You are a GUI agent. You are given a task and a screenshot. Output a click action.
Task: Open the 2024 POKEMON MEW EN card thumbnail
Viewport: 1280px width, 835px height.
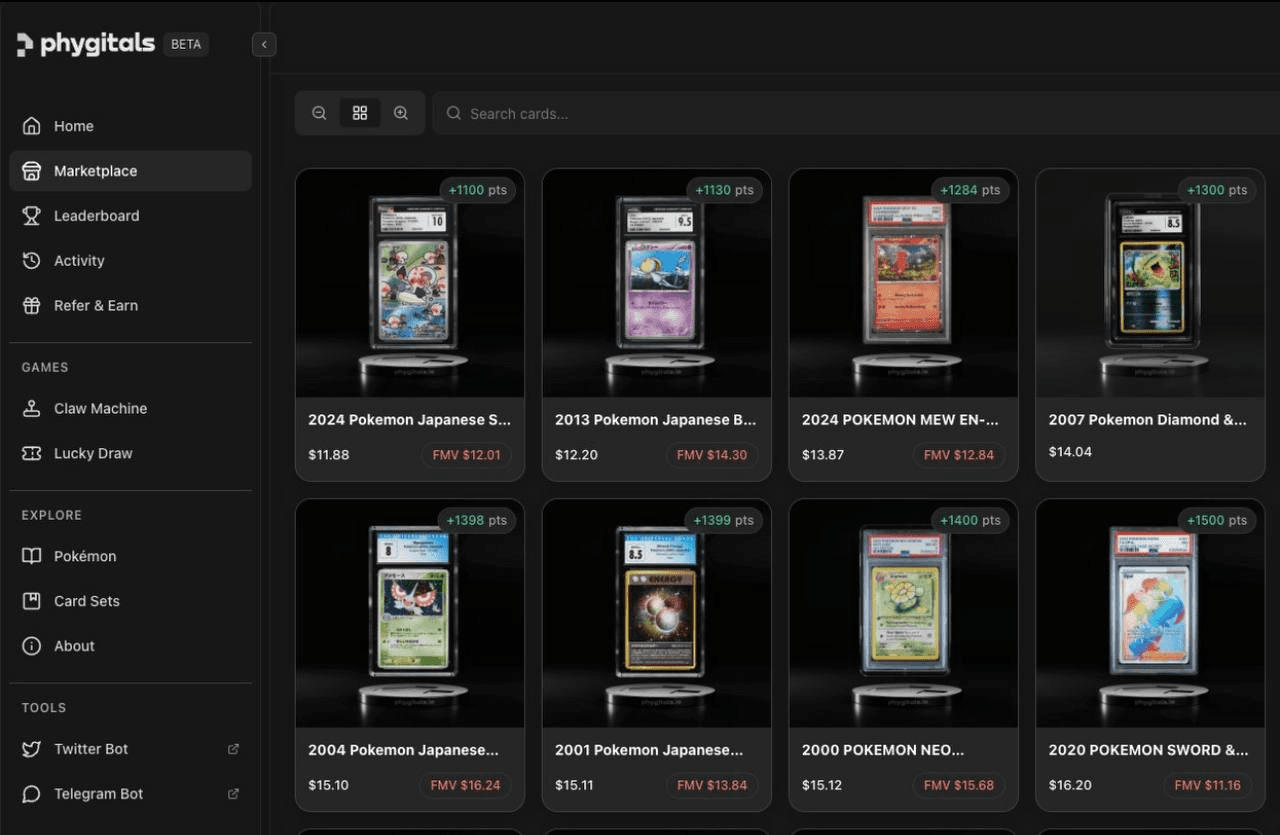(904, 283)
